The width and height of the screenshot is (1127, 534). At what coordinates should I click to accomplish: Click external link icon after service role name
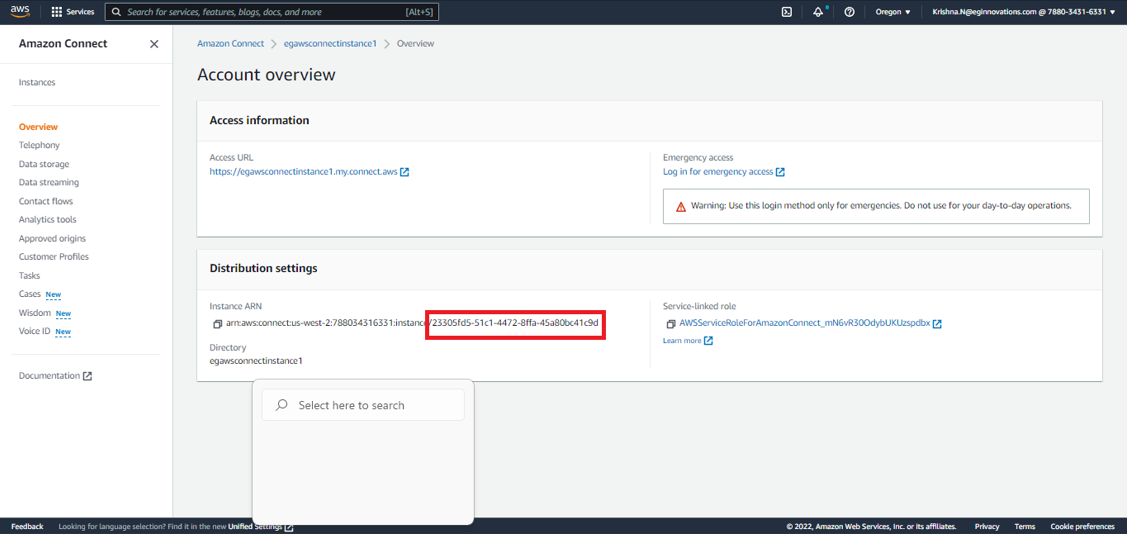(x=937, y=324)
